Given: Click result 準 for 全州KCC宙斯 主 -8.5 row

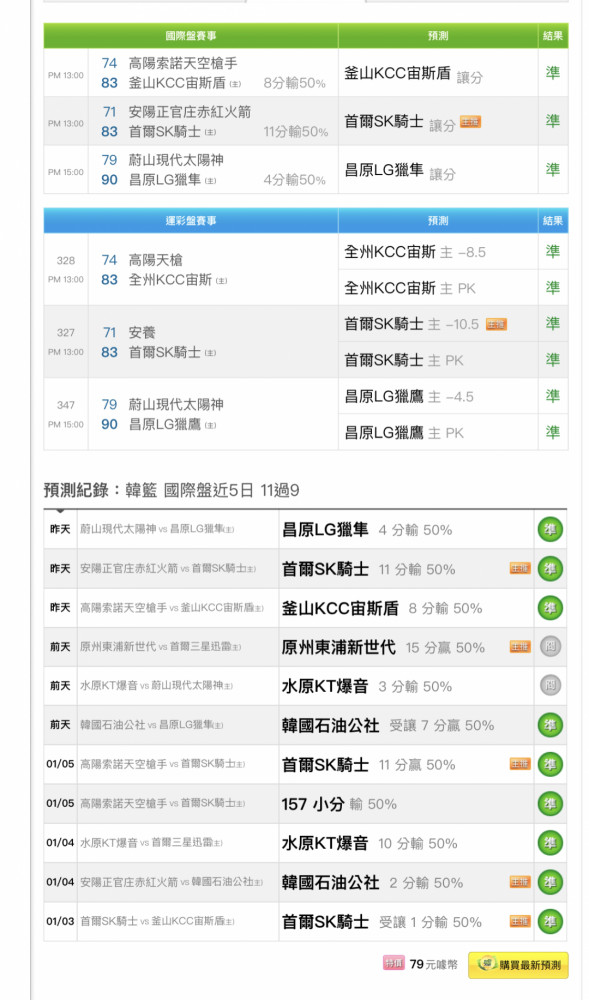Looking at the screenshot, I should click(553, 251).
